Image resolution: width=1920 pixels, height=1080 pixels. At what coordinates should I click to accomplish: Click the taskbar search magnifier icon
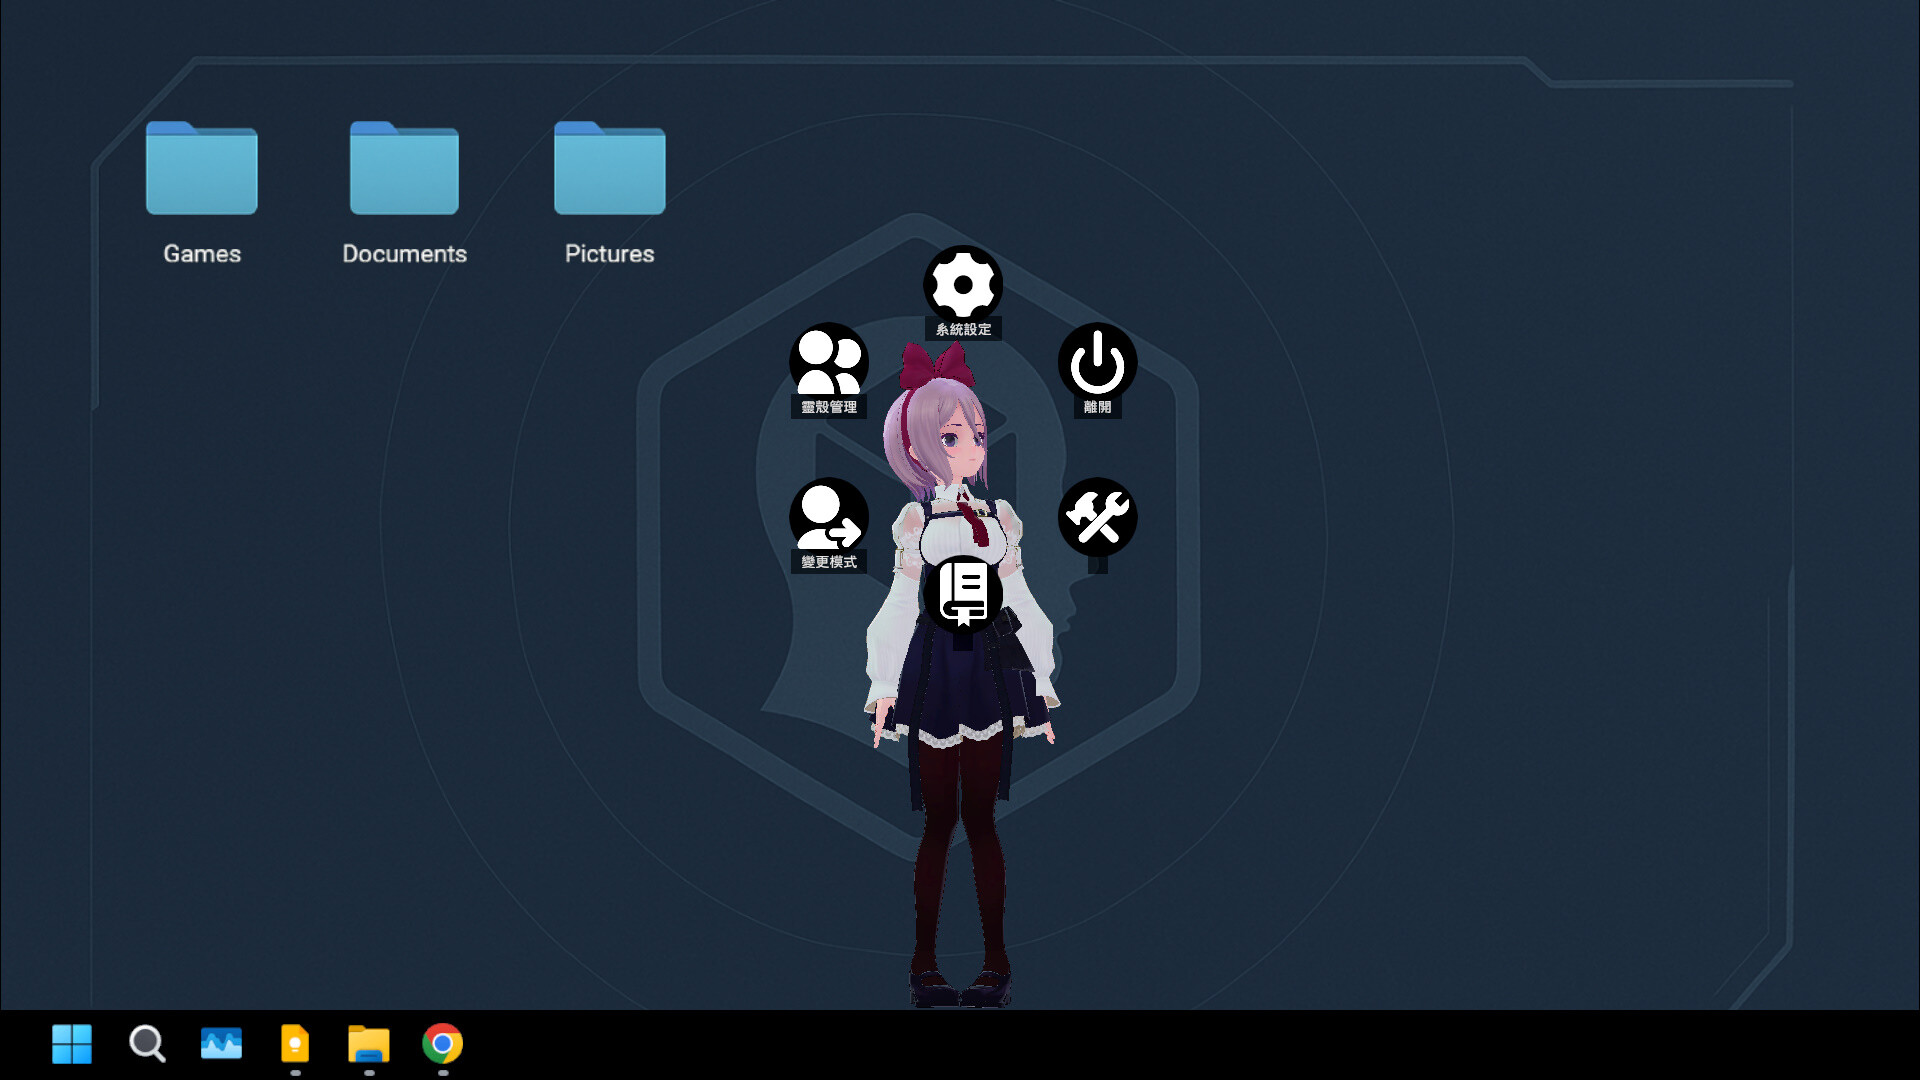146,1044
